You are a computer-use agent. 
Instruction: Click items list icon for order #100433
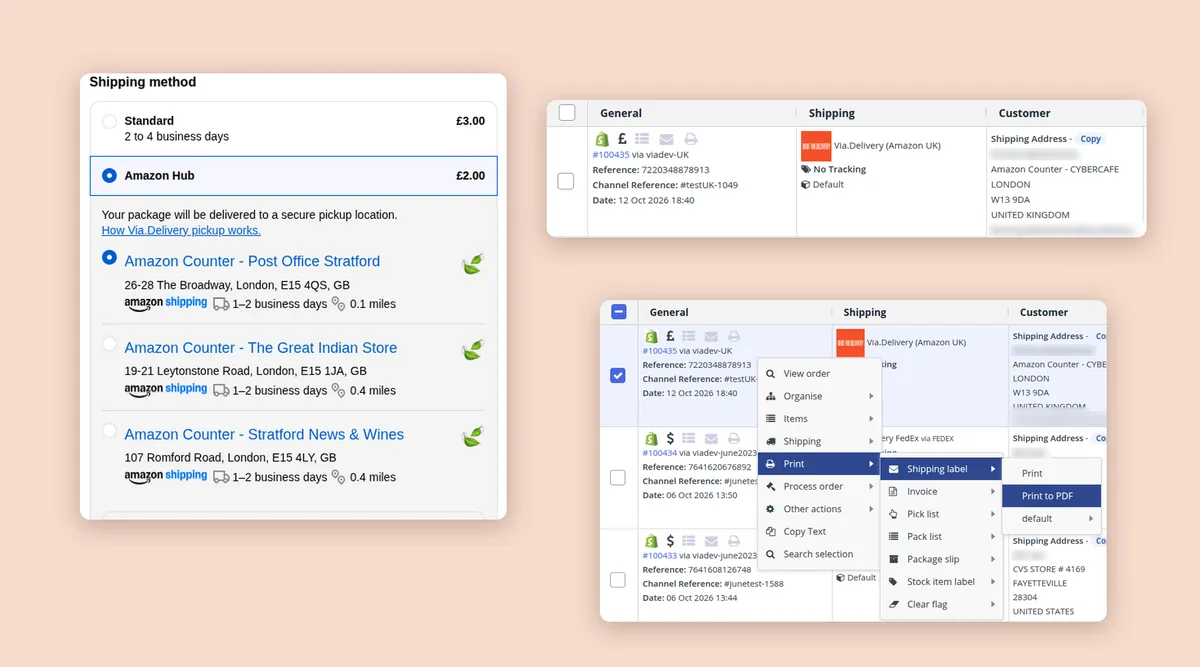coord(689,541)
